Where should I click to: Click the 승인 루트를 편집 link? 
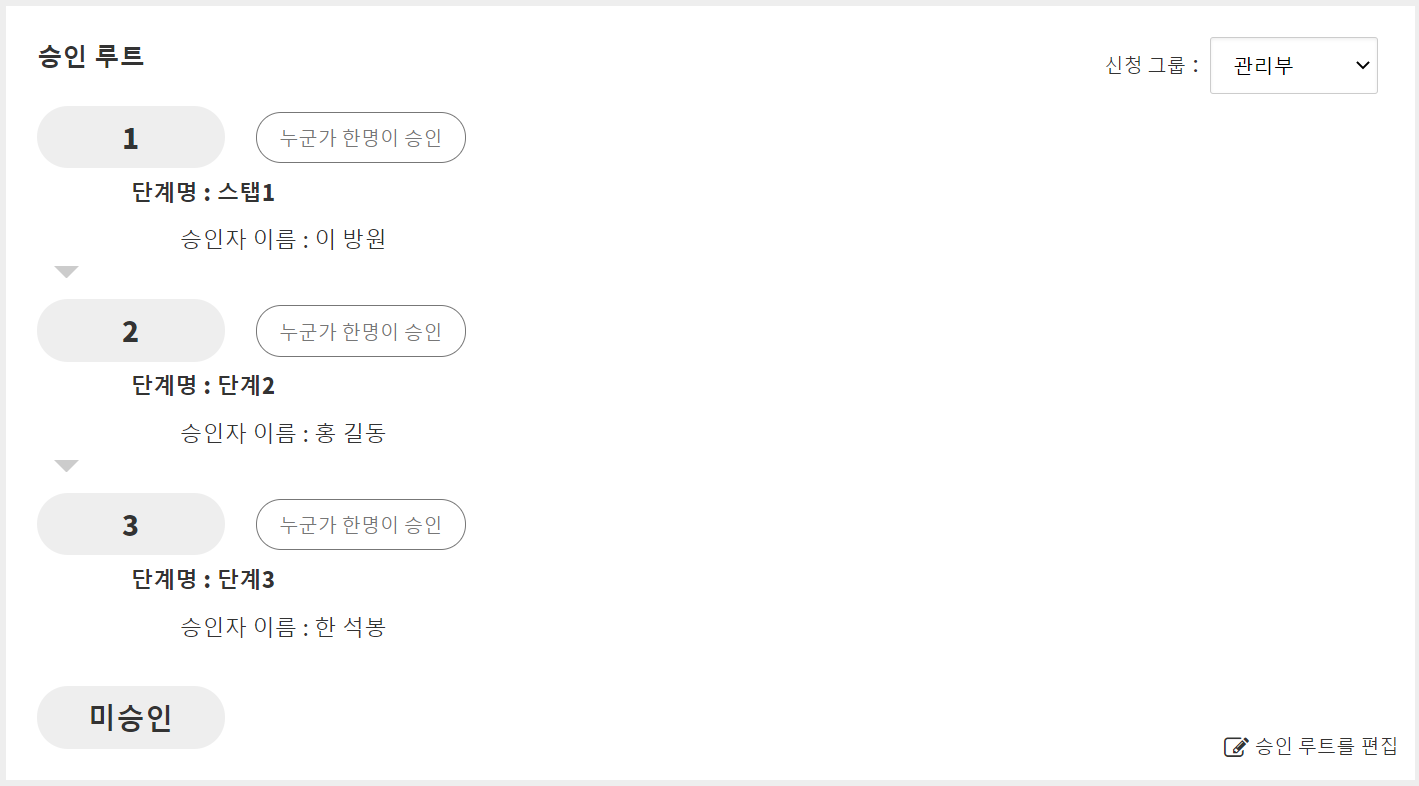[1325, 747]
